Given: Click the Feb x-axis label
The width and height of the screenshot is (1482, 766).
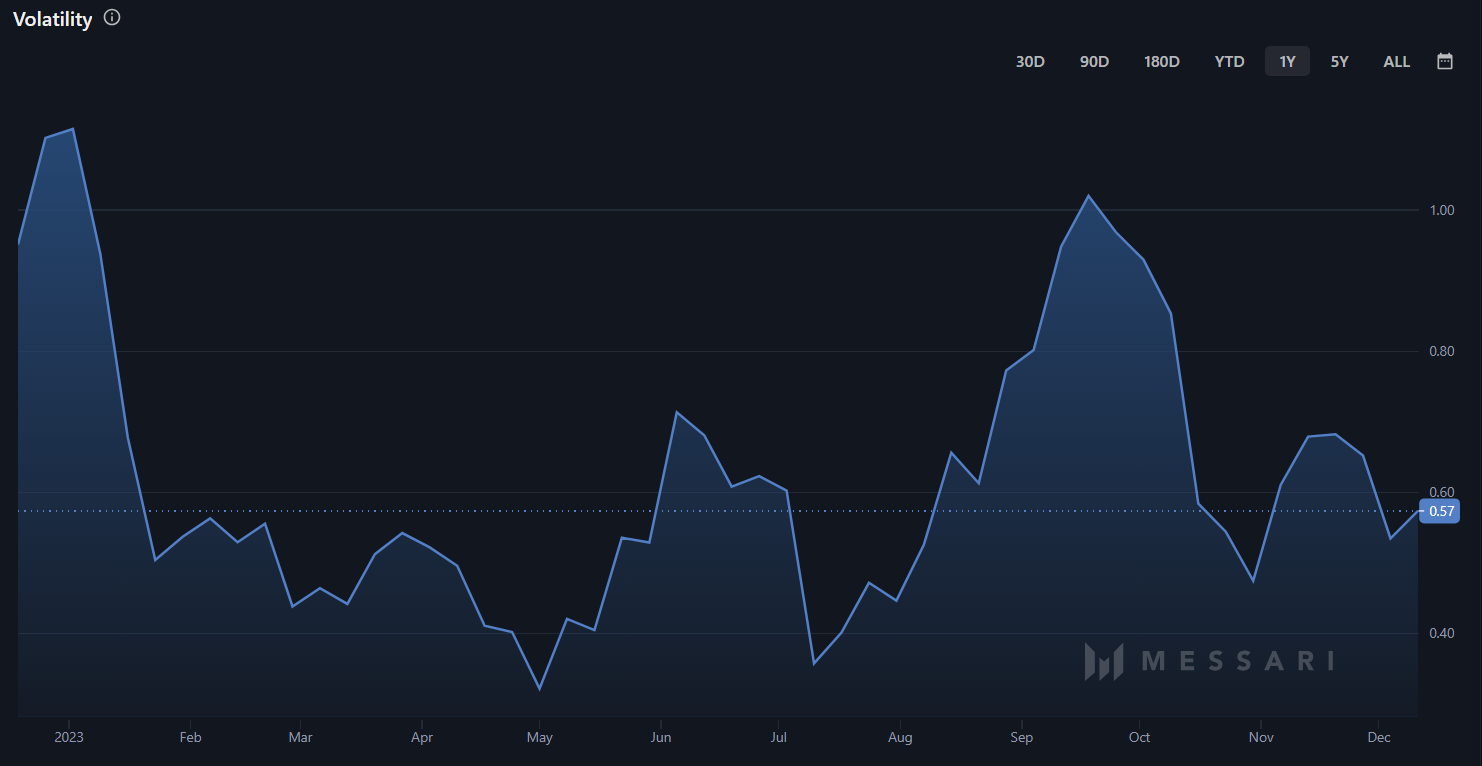Looking at the screenshot, I should click(x=190, y=737).
